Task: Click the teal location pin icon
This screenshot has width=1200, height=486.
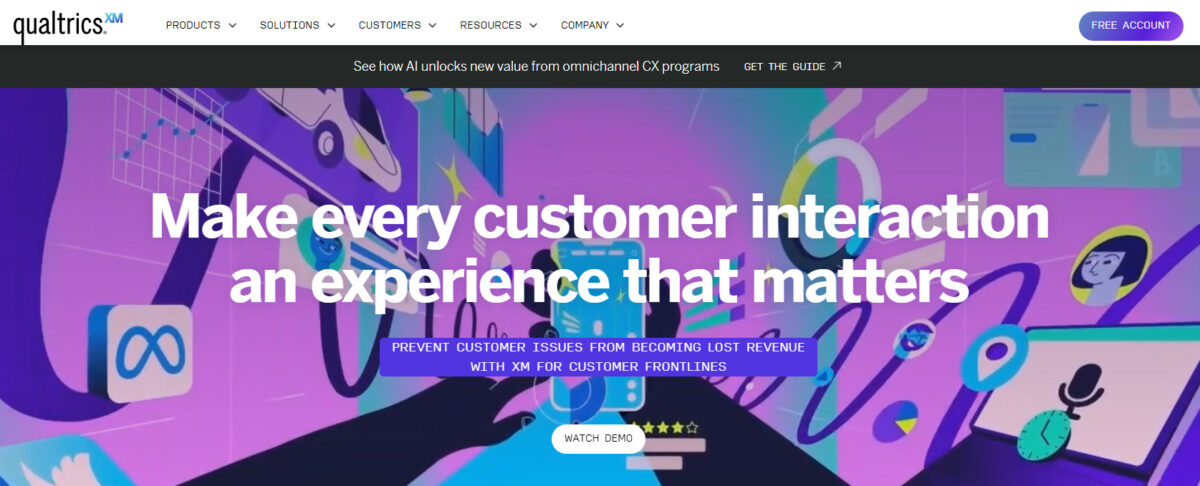Action: [x=995, y=358]
